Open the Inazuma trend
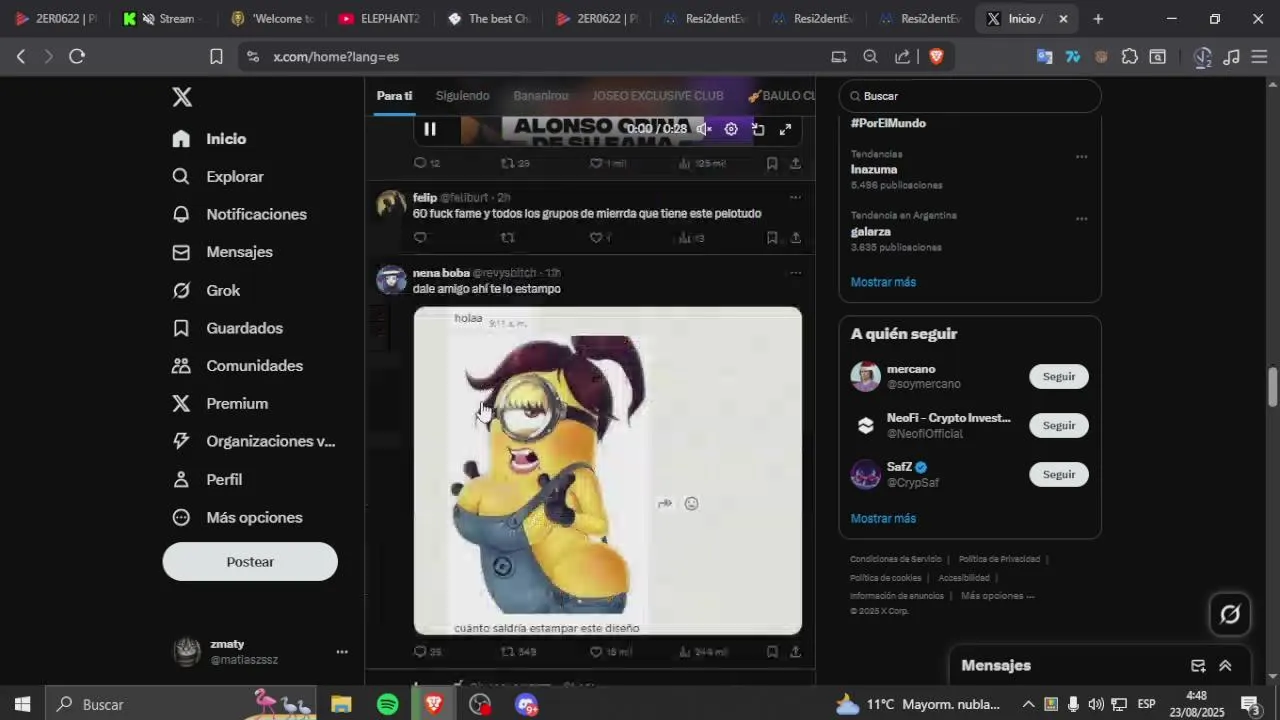Image resolution: width=1280 pixels, height=720 pixels. [874, 170]
